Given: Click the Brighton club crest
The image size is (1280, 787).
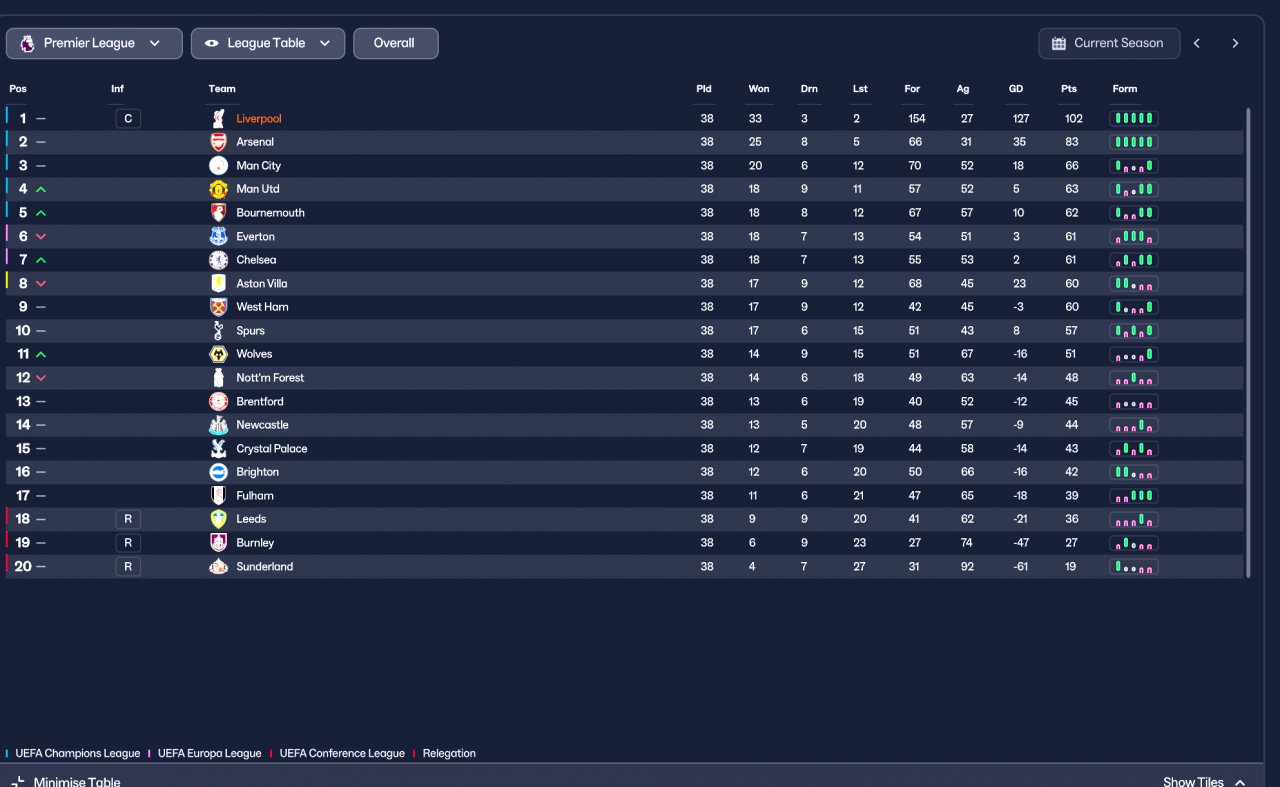Looking at the screenshot, I should click(x=218, y=472).
